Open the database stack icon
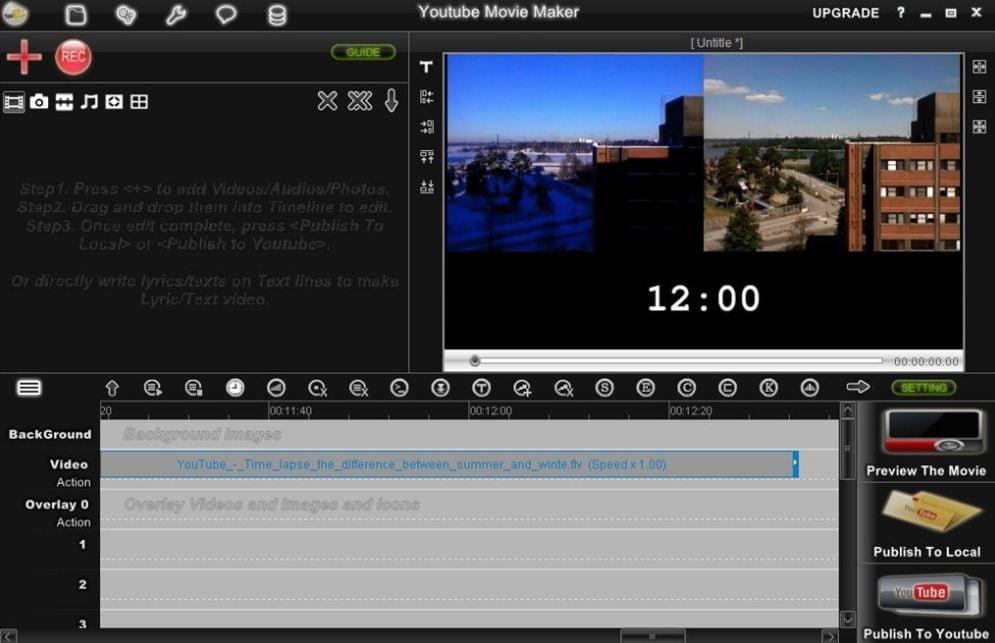 coord(277,15)
